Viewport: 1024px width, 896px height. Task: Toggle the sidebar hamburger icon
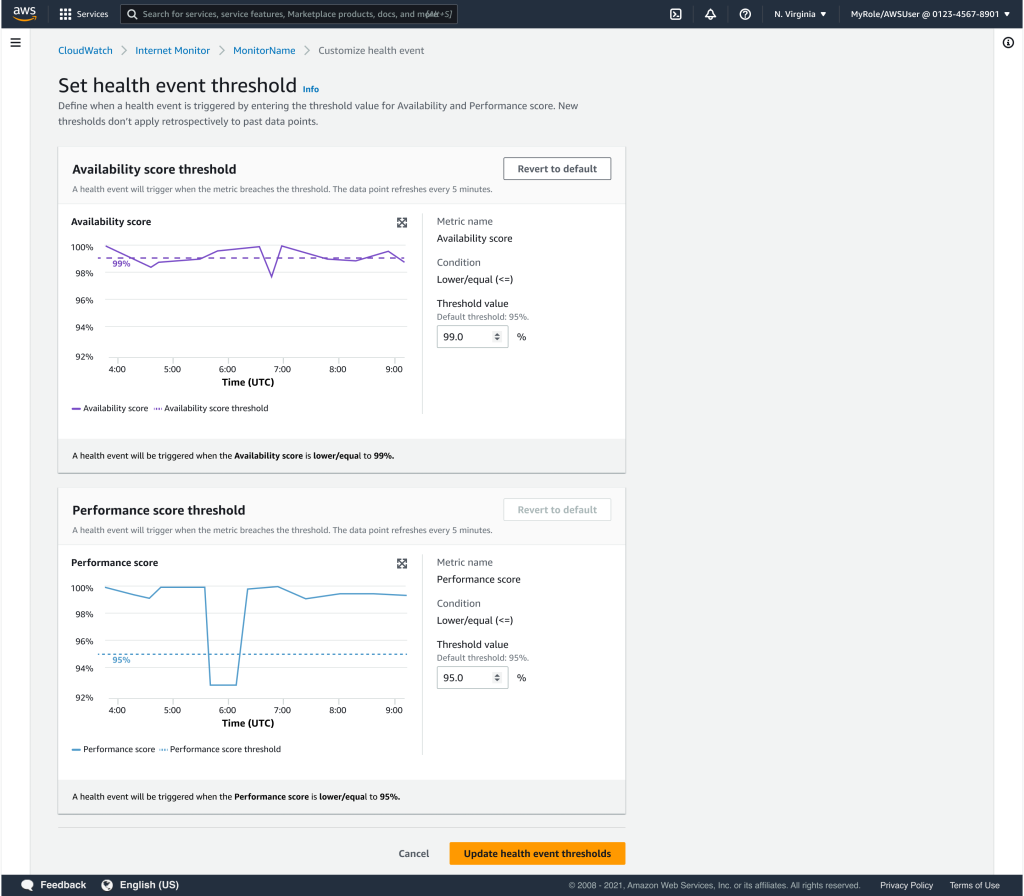(15, 42)
